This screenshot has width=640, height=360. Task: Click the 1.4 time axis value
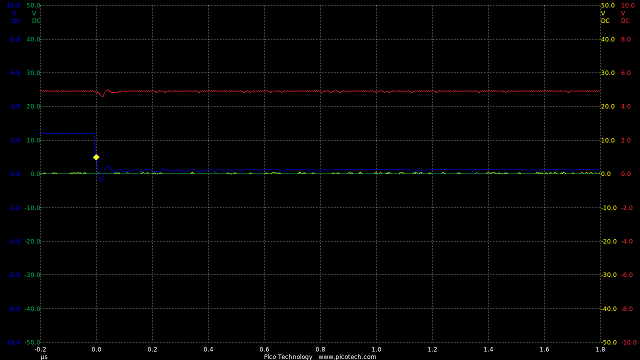coord(488,349)
